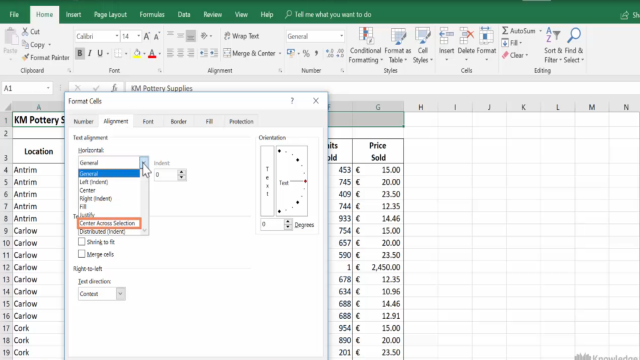
Task: Apply the red font color A
Action: [x=152, y=53]
